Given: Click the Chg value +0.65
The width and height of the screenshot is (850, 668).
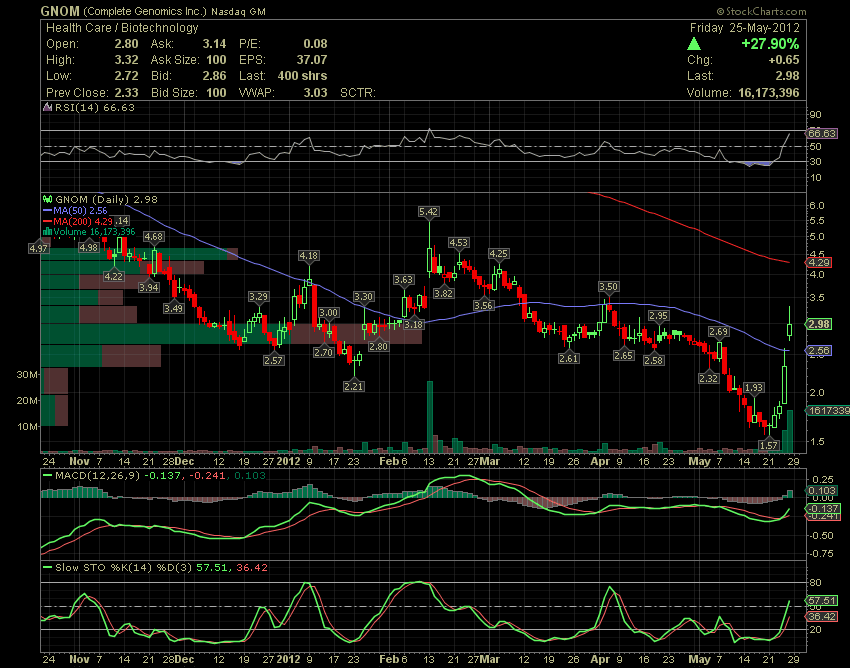Looking at the screenshot, I should (783, 60).
